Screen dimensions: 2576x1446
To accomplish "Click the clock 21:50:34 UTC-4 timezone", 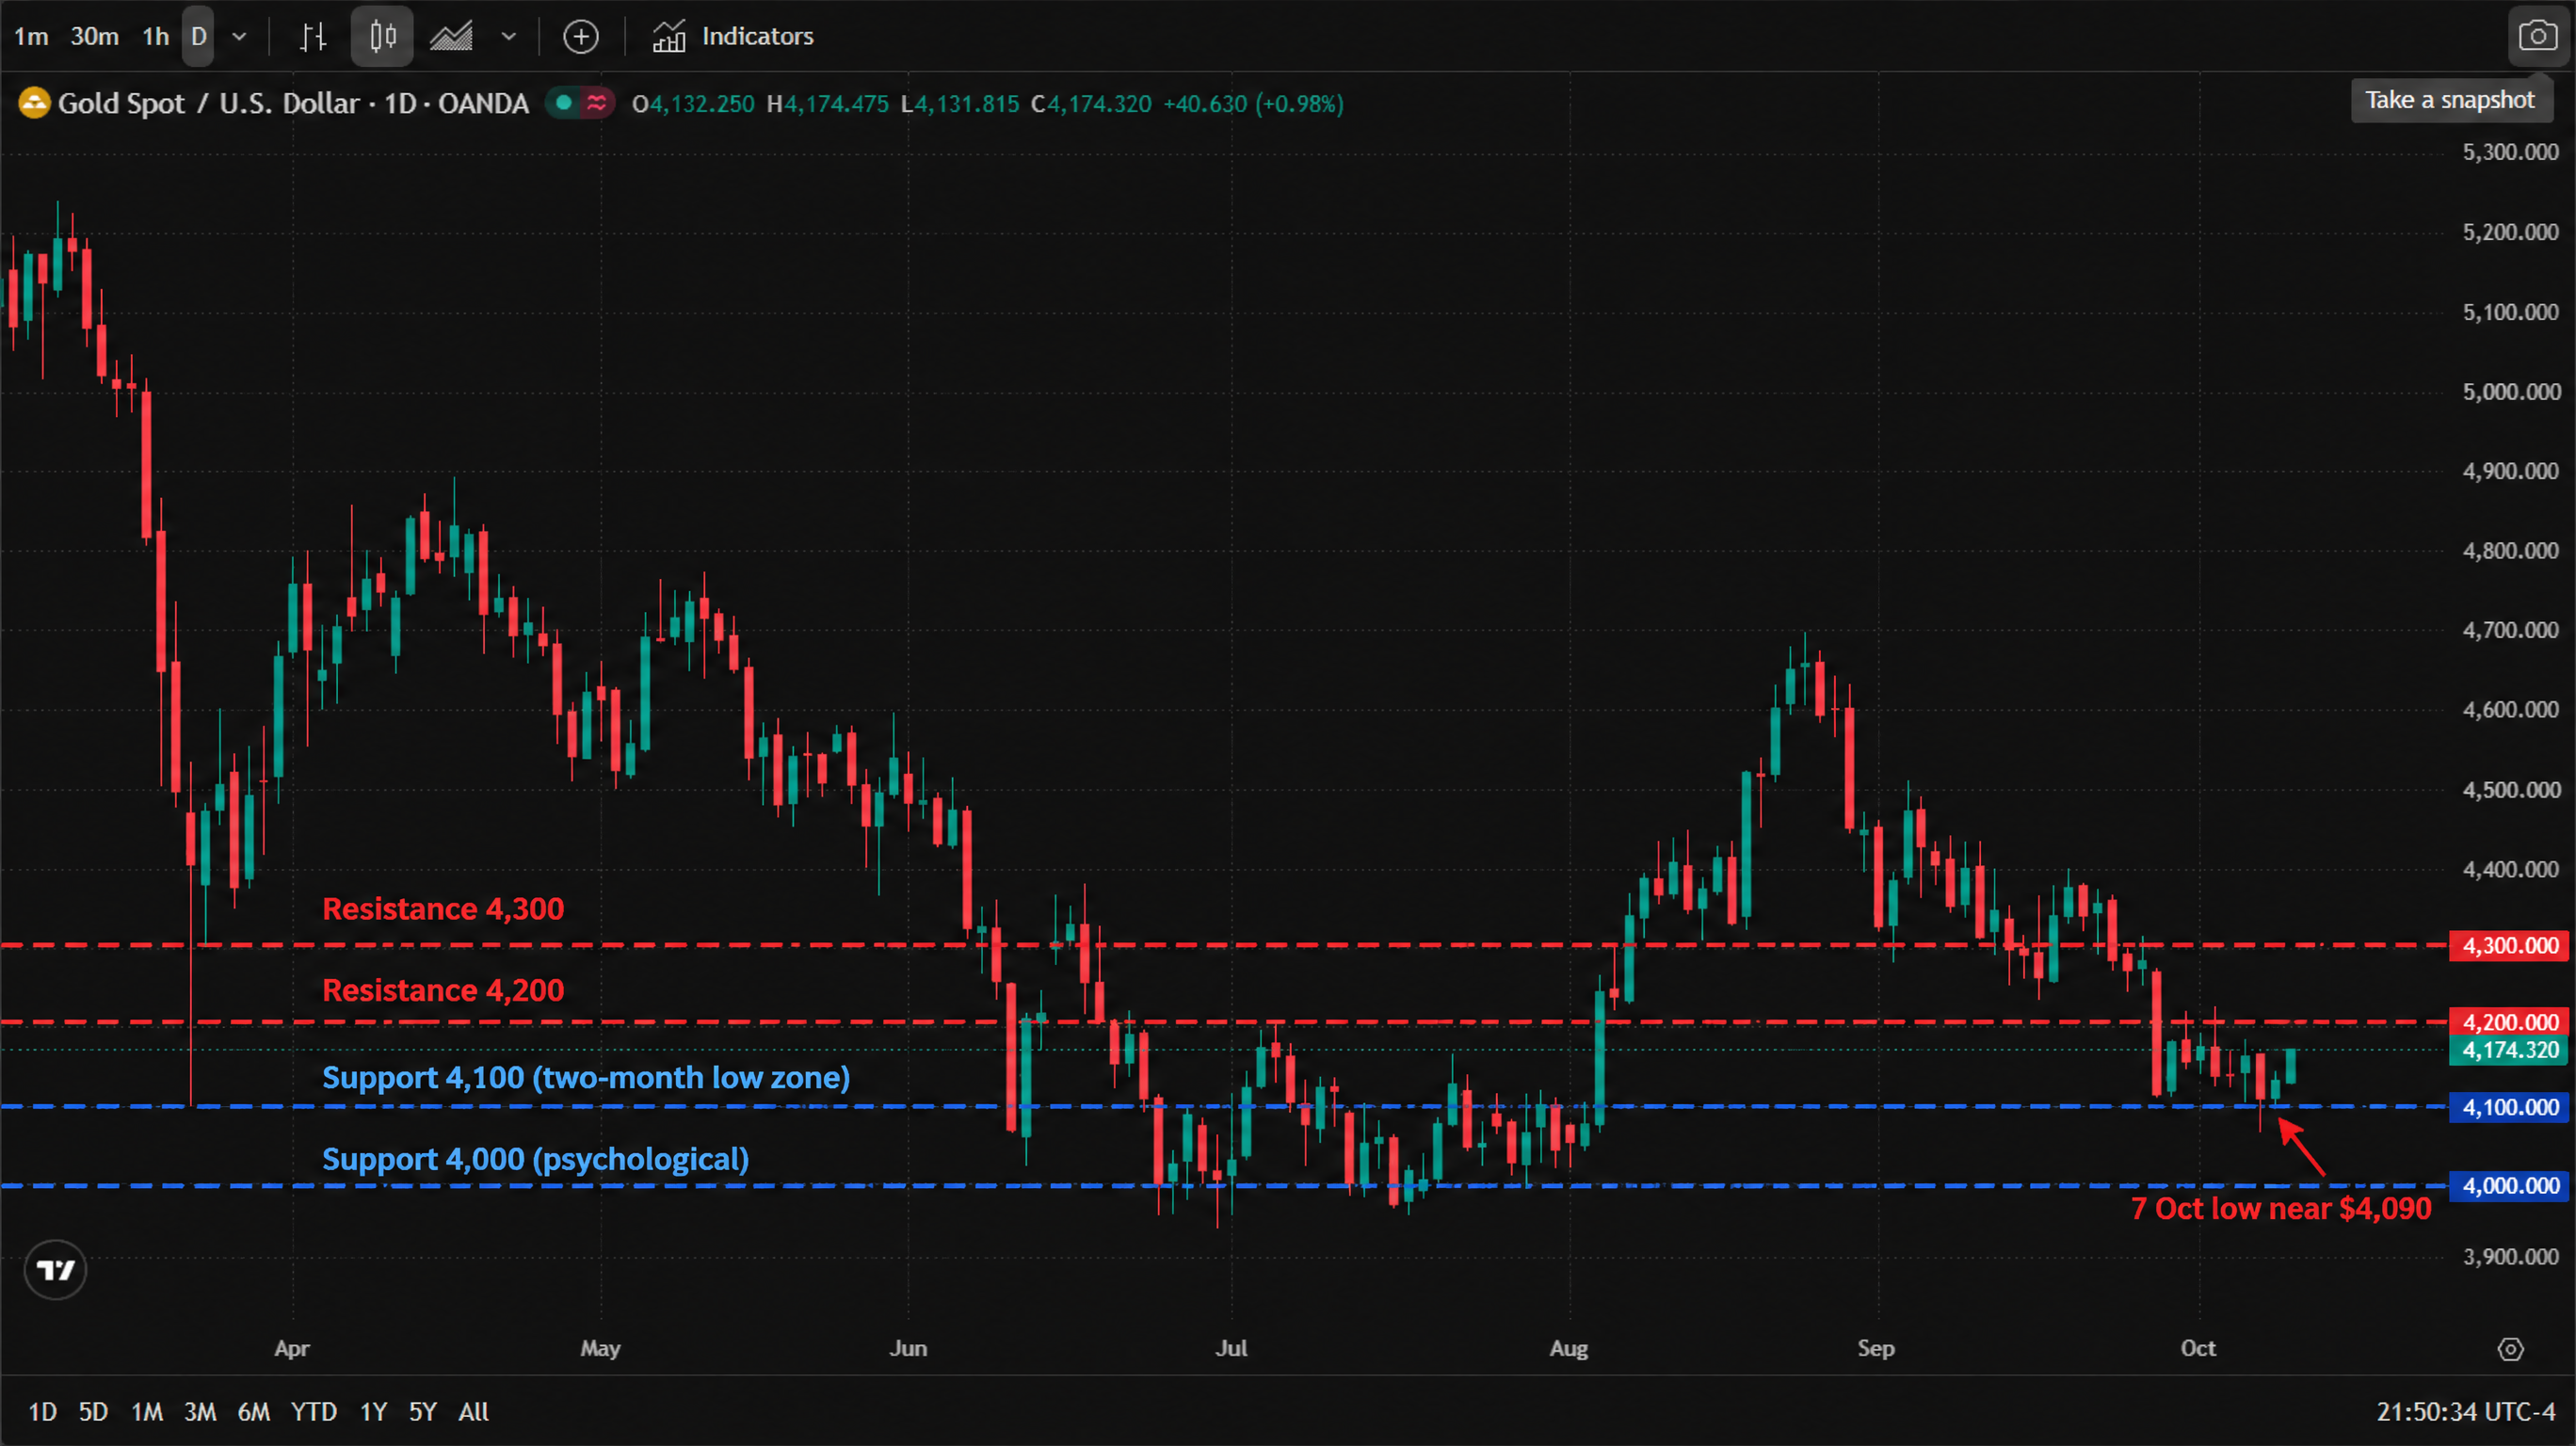I will coord(2466,1412).
